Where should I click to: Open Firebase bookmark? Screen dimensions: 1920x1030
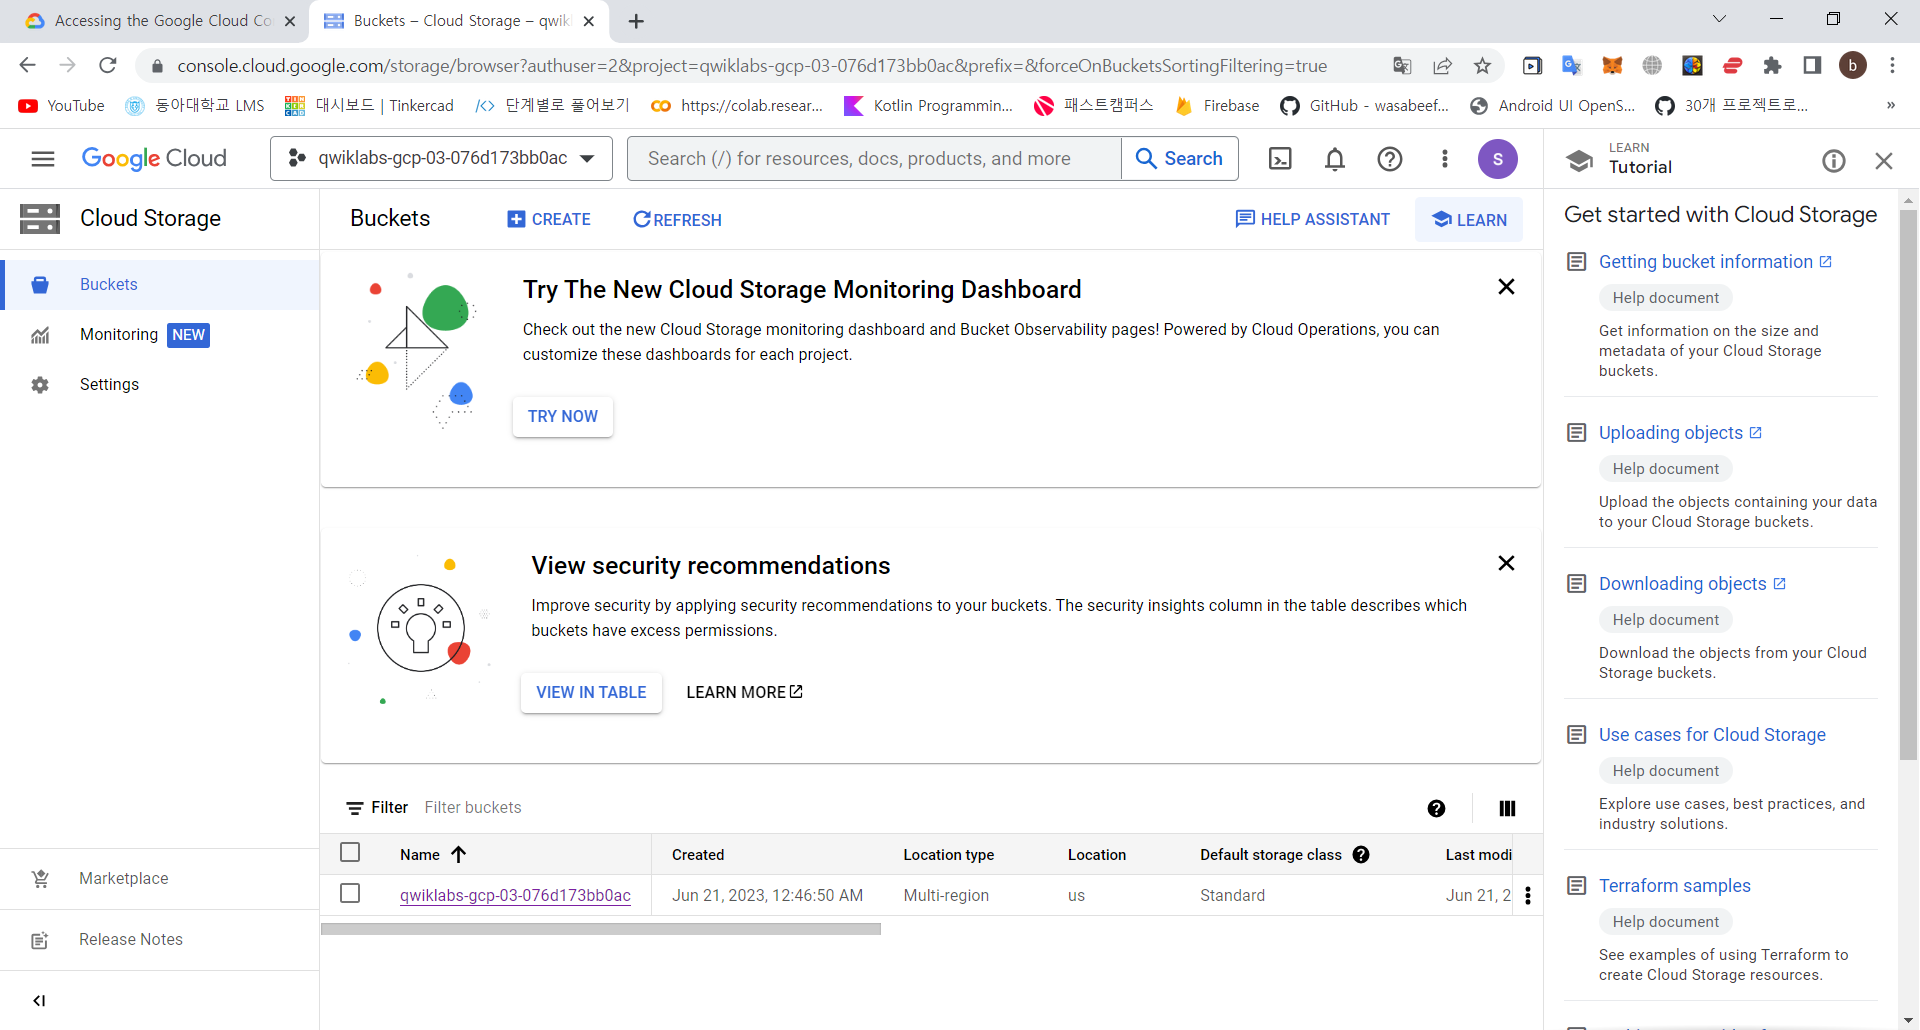click(1217, 106)
